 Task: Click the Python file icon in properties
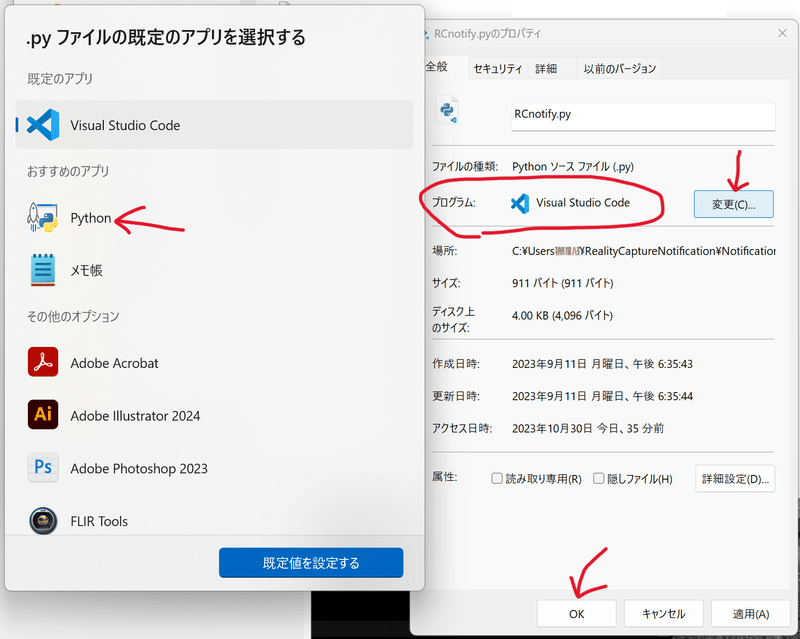(x=447, y=111)
